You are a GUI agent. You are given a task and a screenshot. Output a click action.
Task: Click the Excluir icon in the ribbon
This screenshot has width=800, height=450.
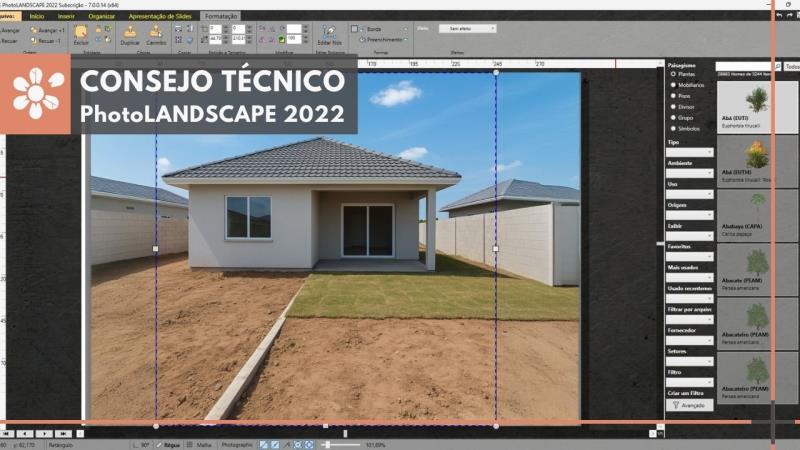click(81, 32)
